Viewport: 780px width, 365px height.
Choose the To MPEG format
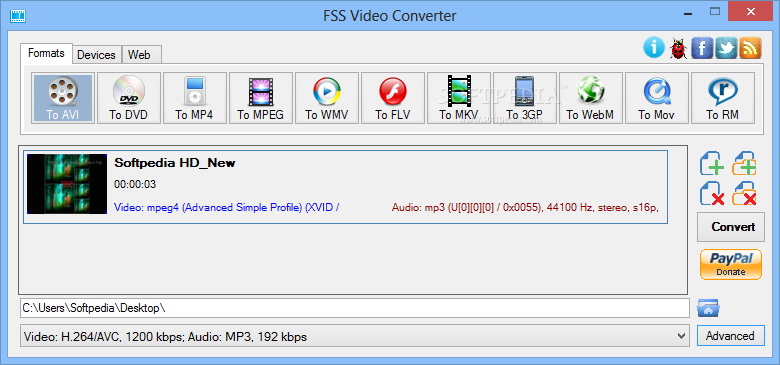click(x=261, y=98)
